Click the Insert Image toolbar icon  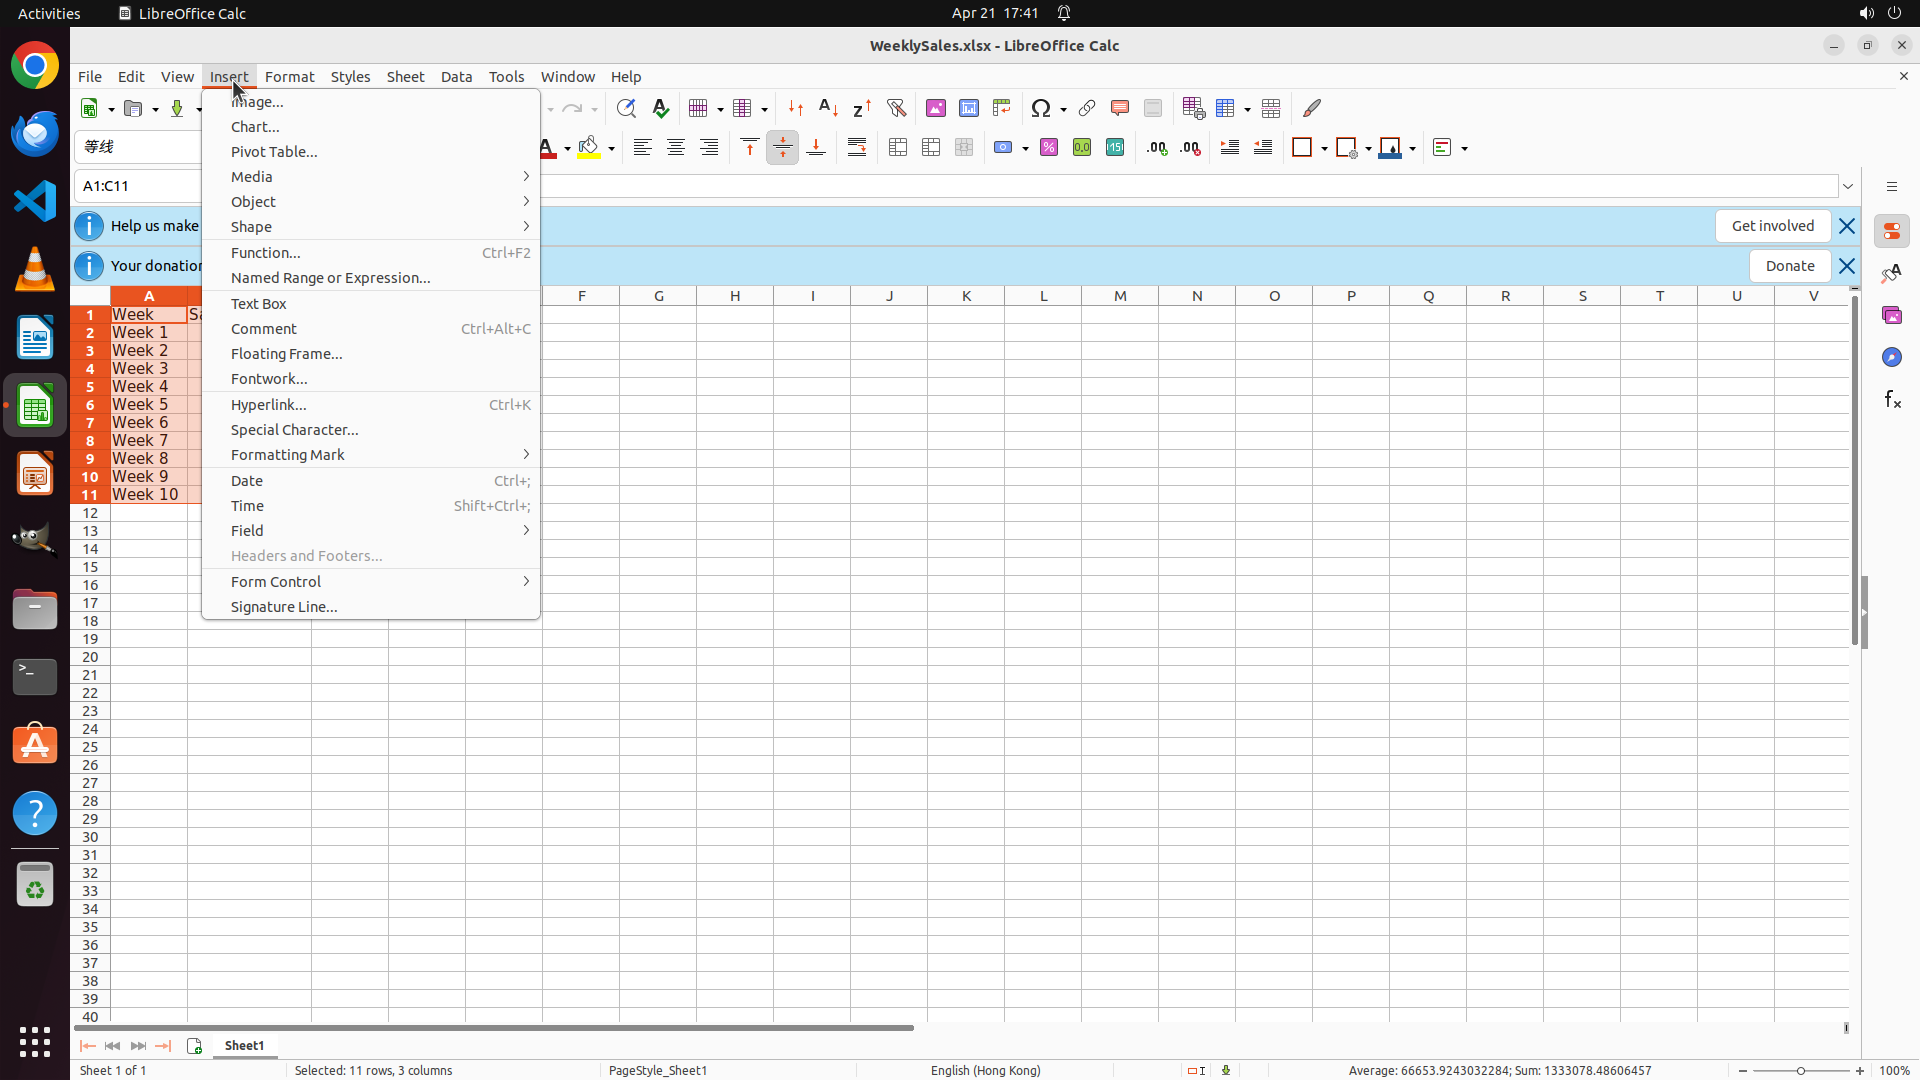[936, 108]
